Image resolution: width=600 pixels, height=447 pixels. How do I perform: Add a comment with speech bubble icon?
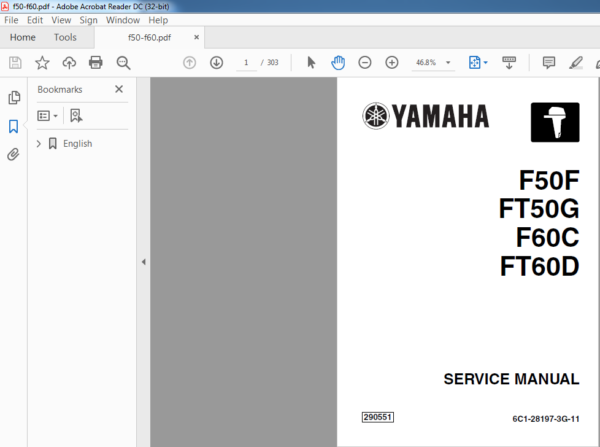pos(549,62)
